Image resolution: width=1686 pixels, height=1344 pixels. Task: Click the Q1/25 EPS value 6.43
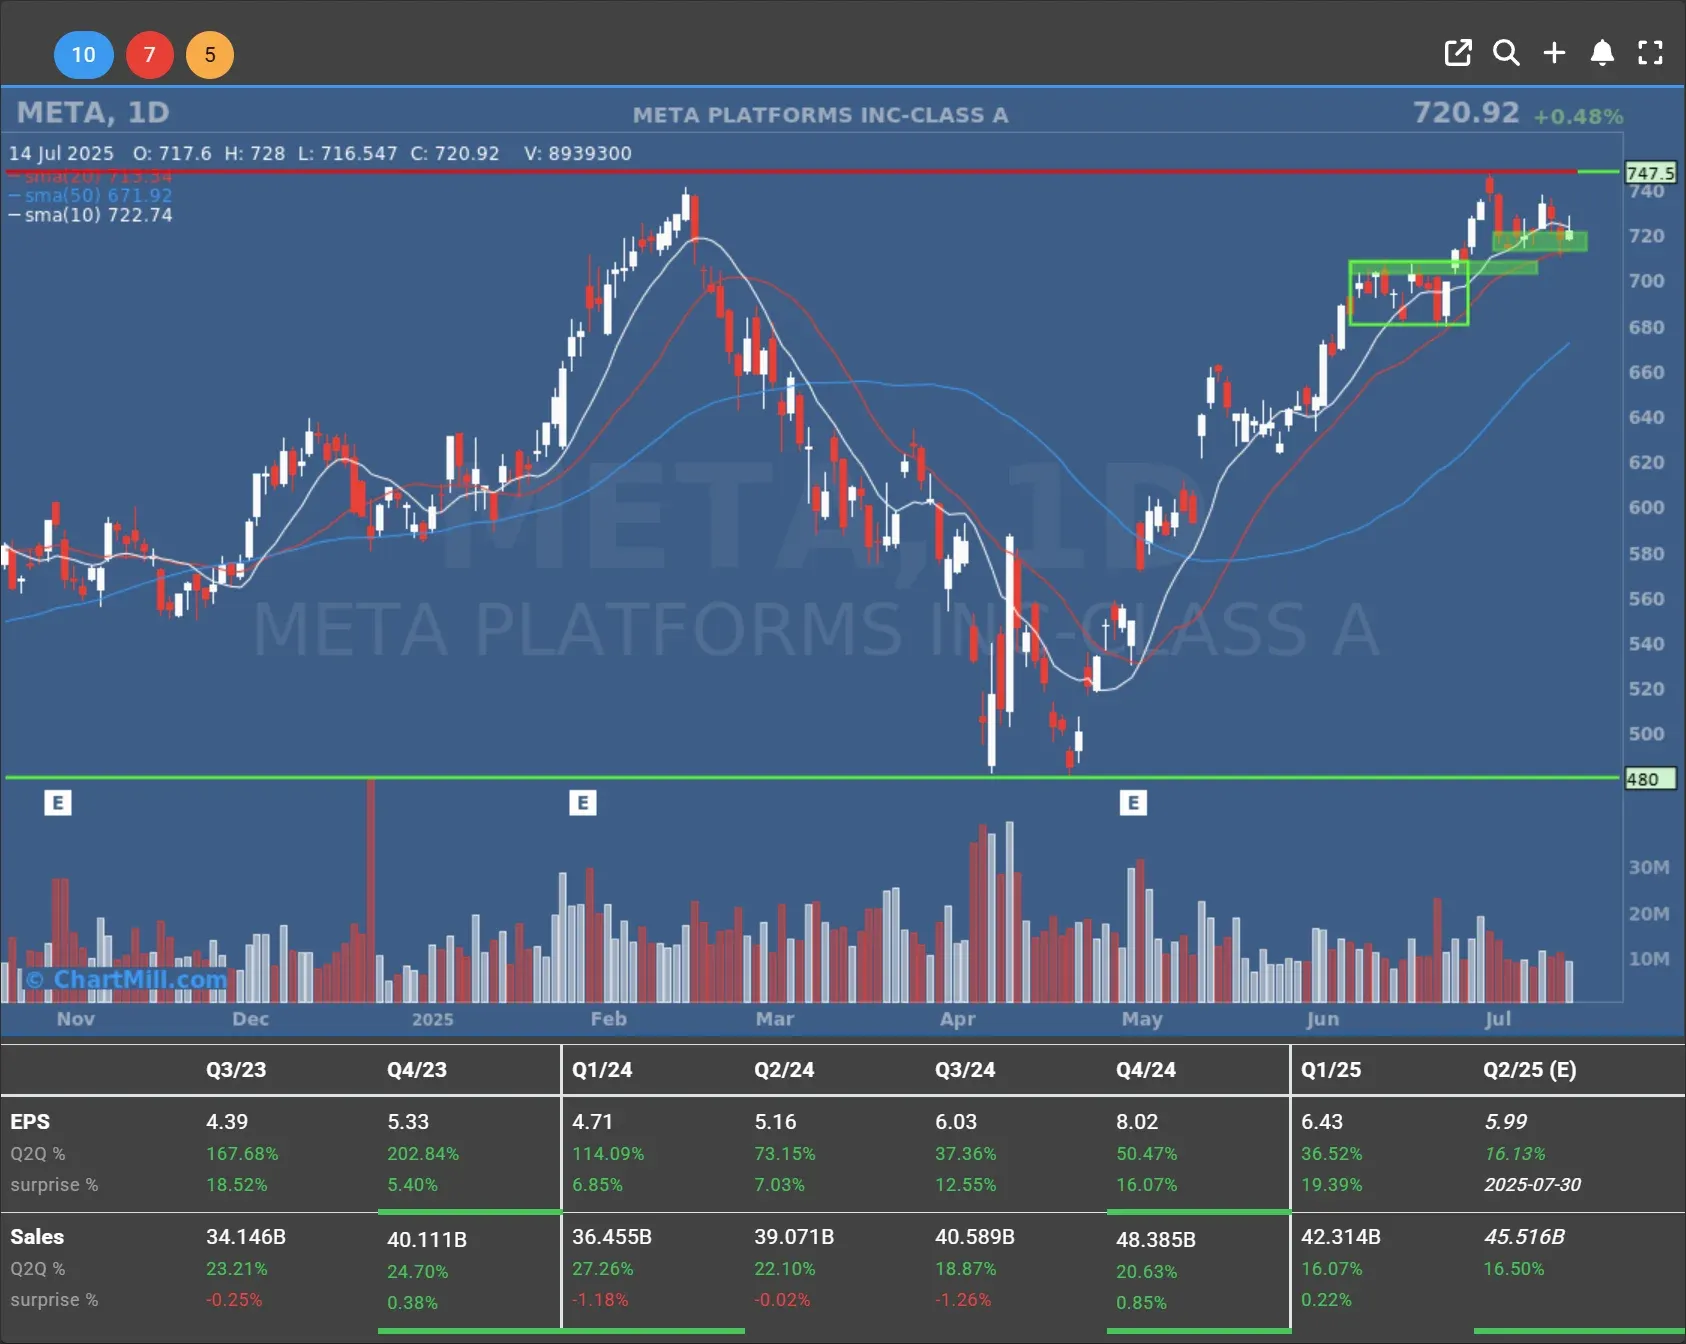click(x=1322, y=1122)
